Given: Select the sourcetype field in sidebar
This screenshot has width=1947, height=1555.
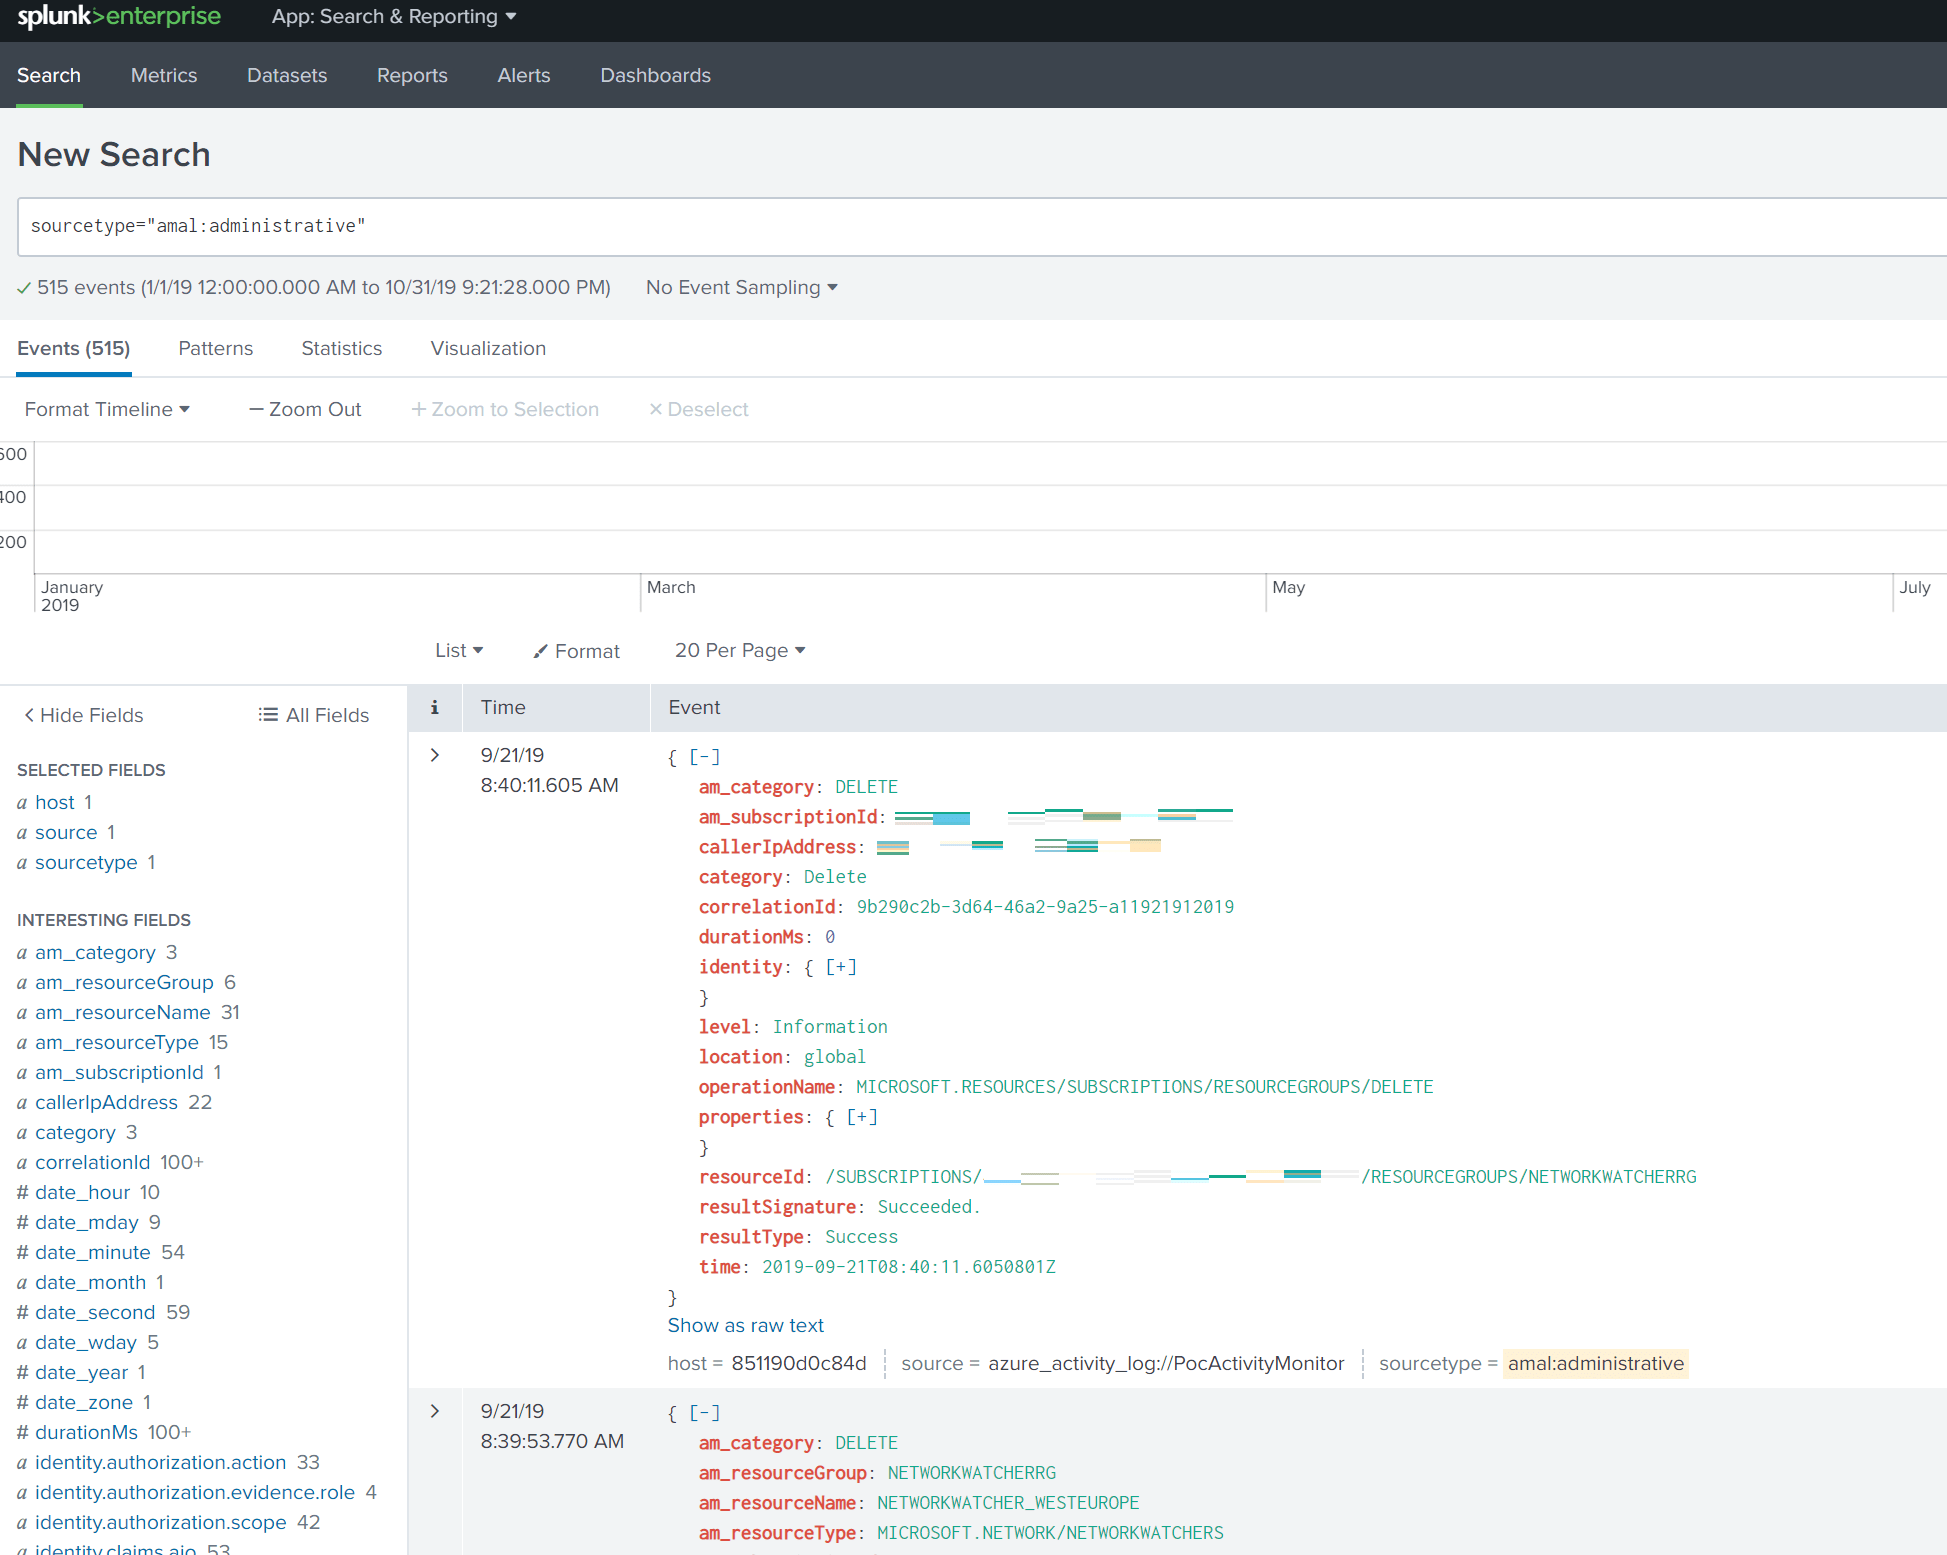Looking at the screenshot, I should coord(86,862).
